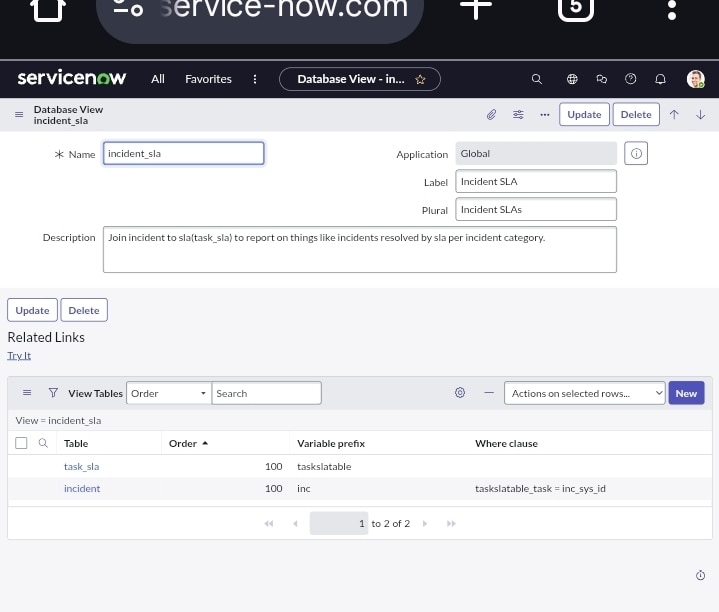Click the lower Update button
Screen dimensions: 719x612
click(x=33, y=310)
